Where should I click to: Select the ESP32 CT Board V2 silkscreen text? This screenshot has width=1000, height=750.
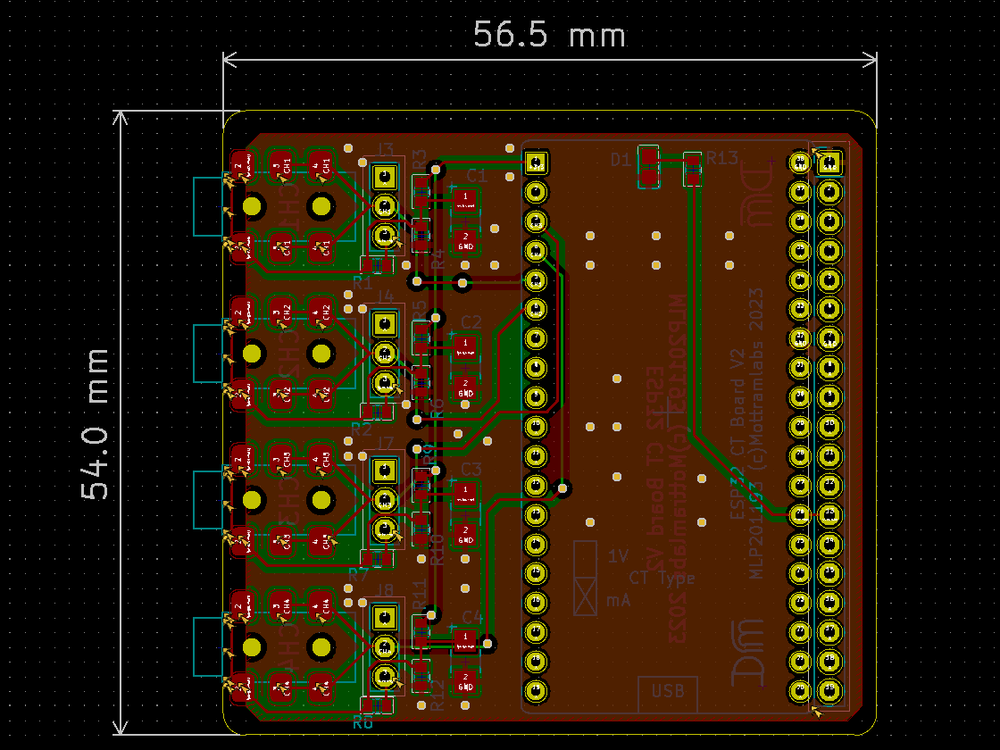pos(737,434)
